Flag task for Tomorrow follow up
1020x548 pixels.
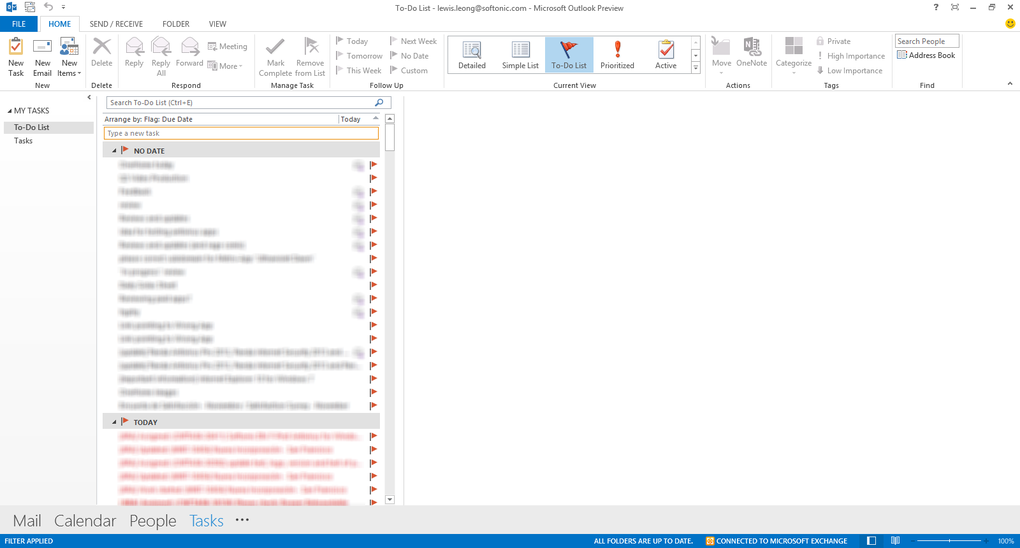[359, 56]
